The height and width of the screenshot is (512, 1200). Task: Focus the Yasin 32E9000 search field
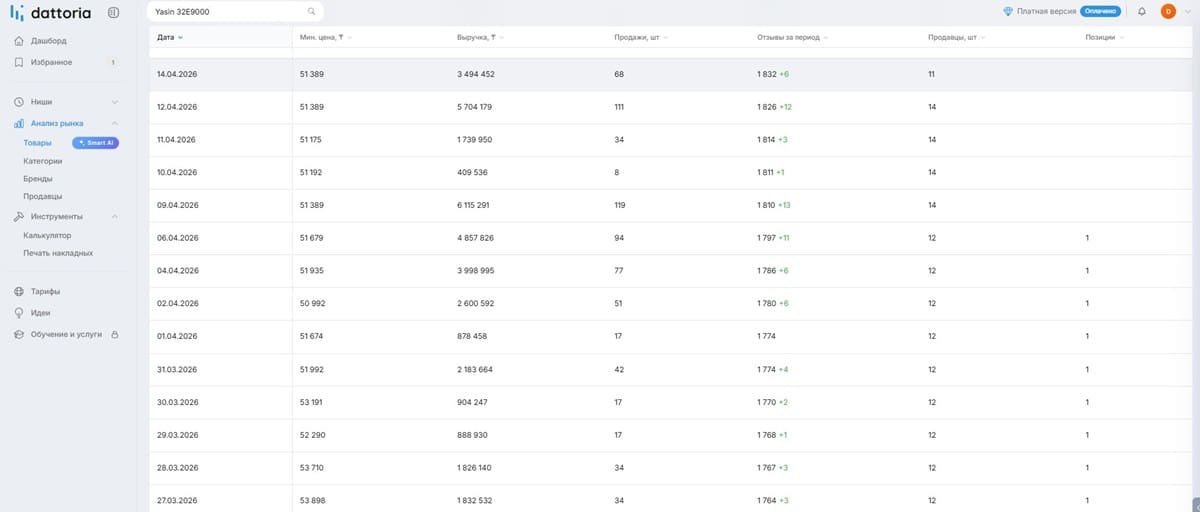click(x=235, y=12)
